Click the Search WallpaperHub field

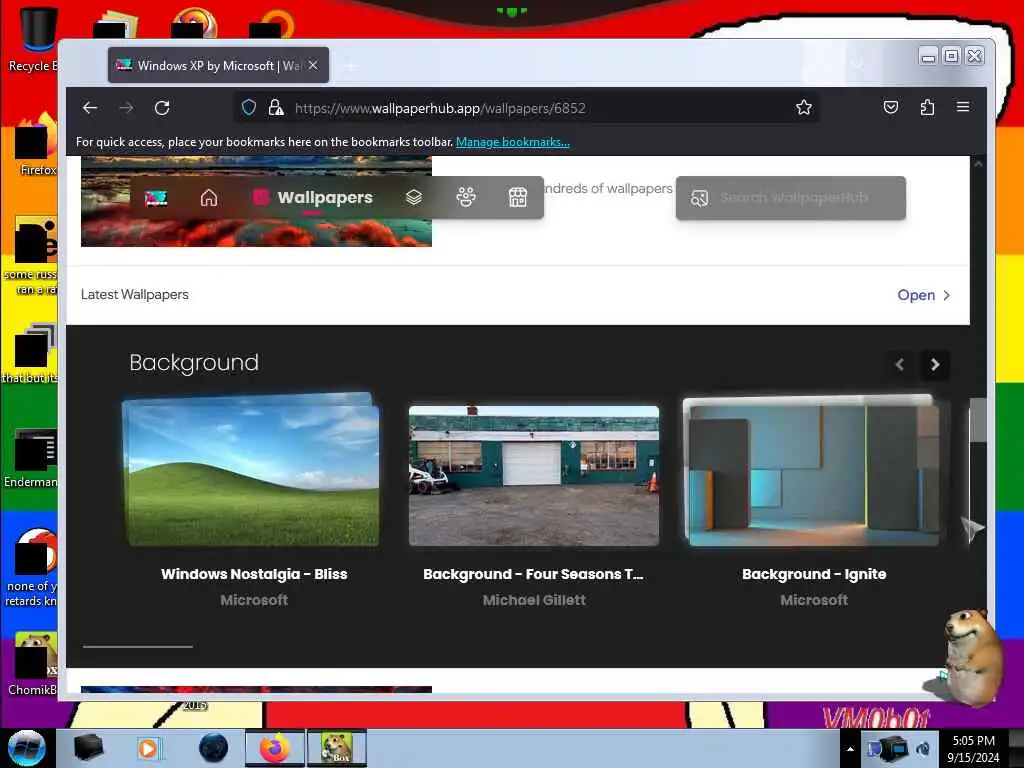pyautogui.click(x=791, y=198)
